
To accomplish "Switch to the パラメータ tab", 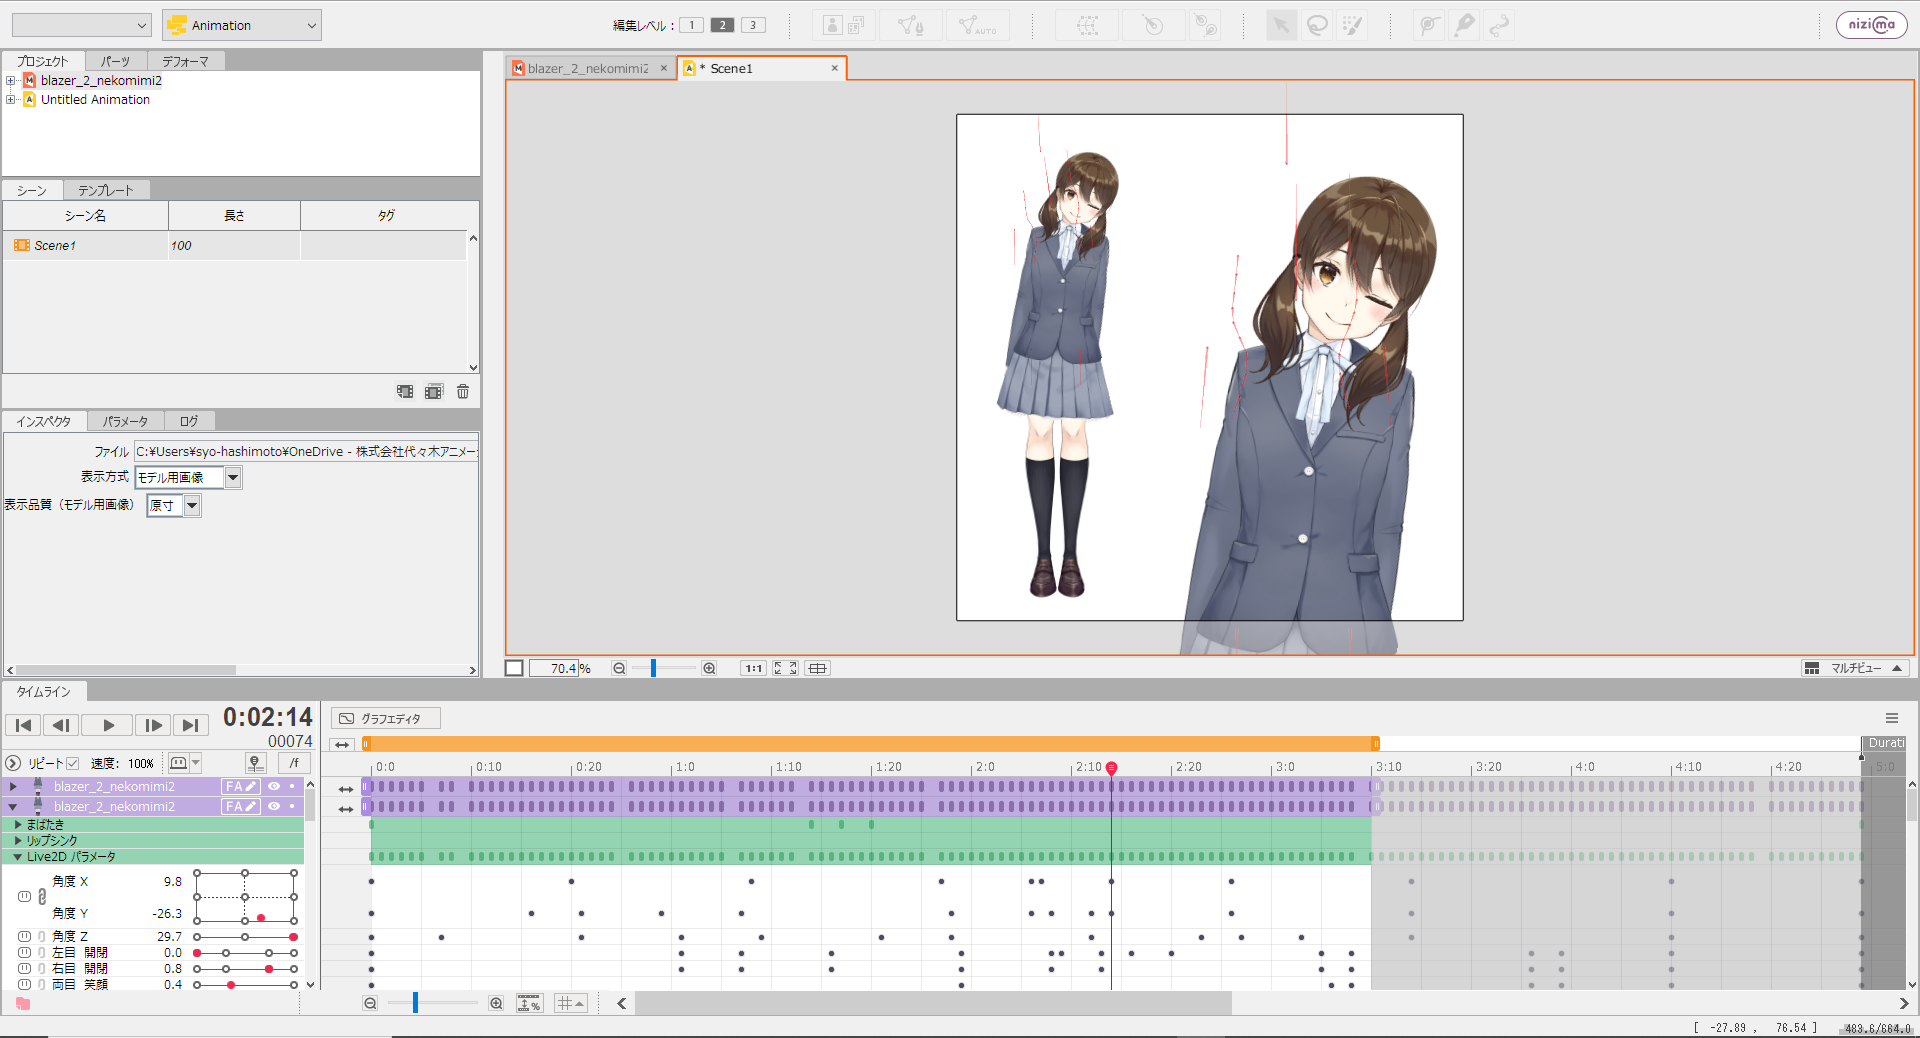I will pos(125,421).
